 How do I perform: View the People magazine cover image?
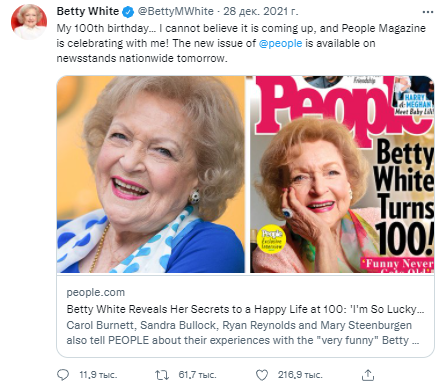pos(342,174)
